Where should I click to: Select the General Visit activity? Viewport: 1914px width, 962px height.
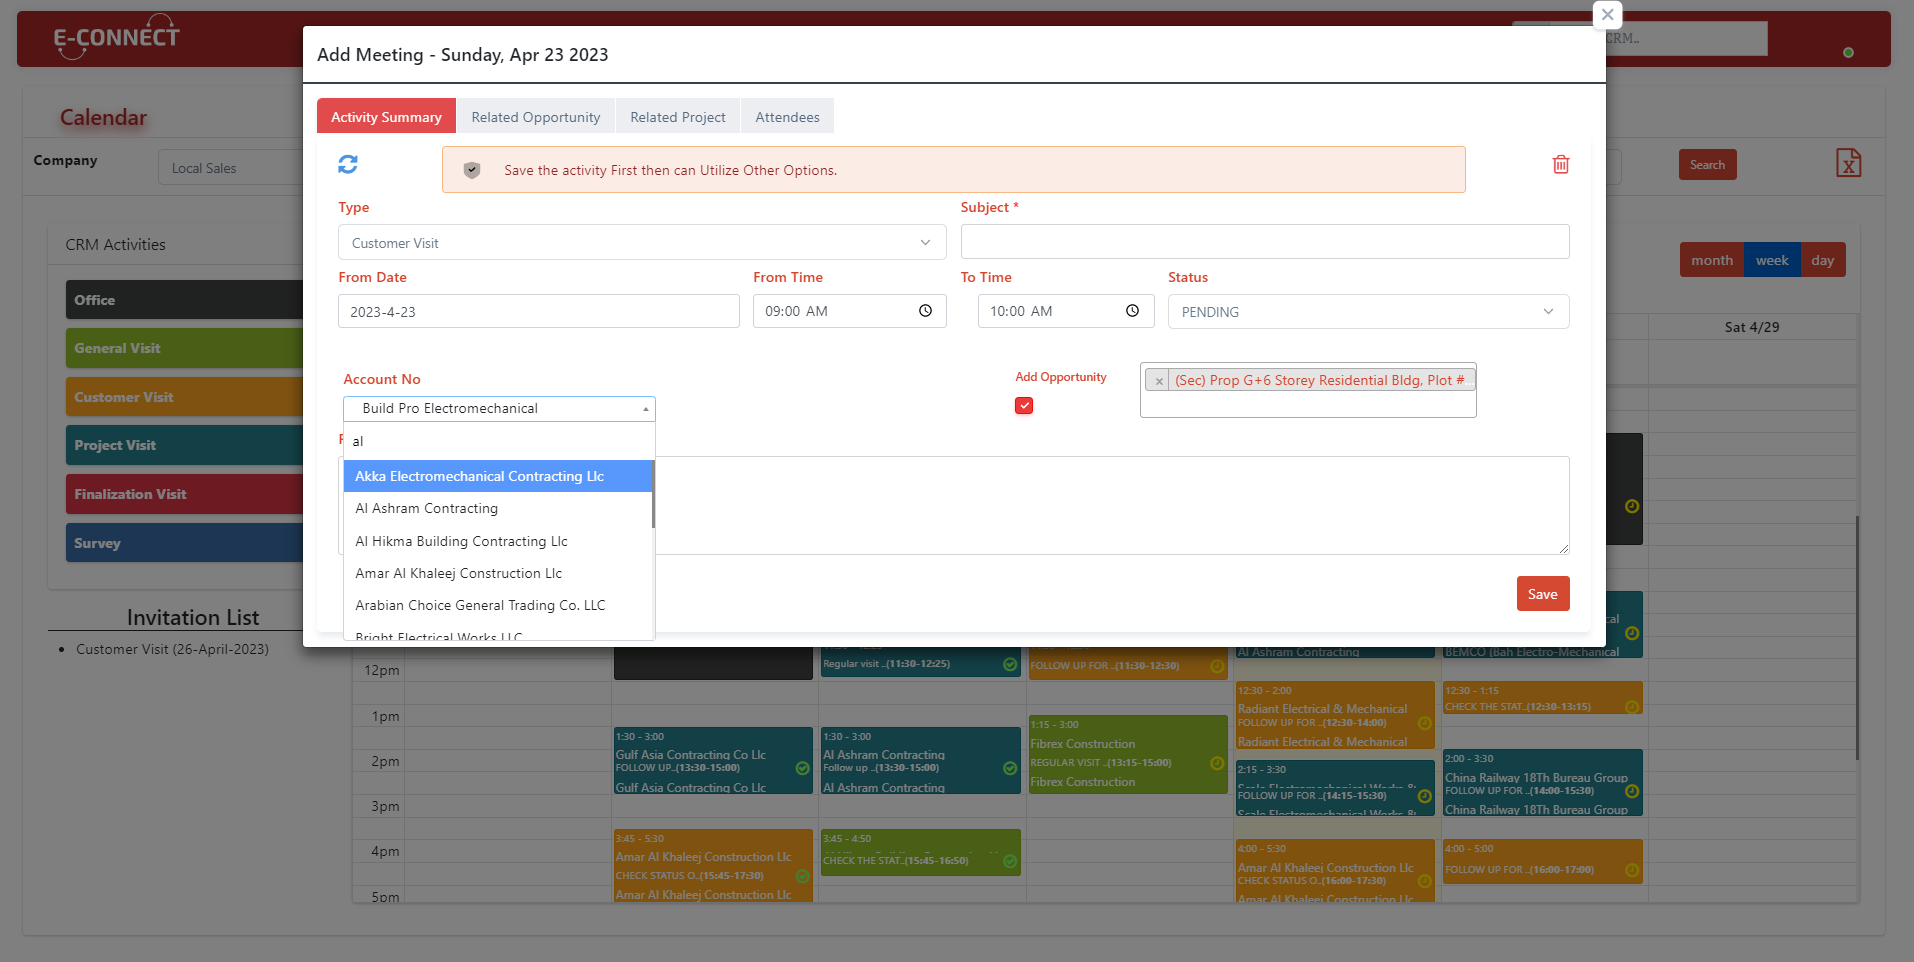coord(184,348)
